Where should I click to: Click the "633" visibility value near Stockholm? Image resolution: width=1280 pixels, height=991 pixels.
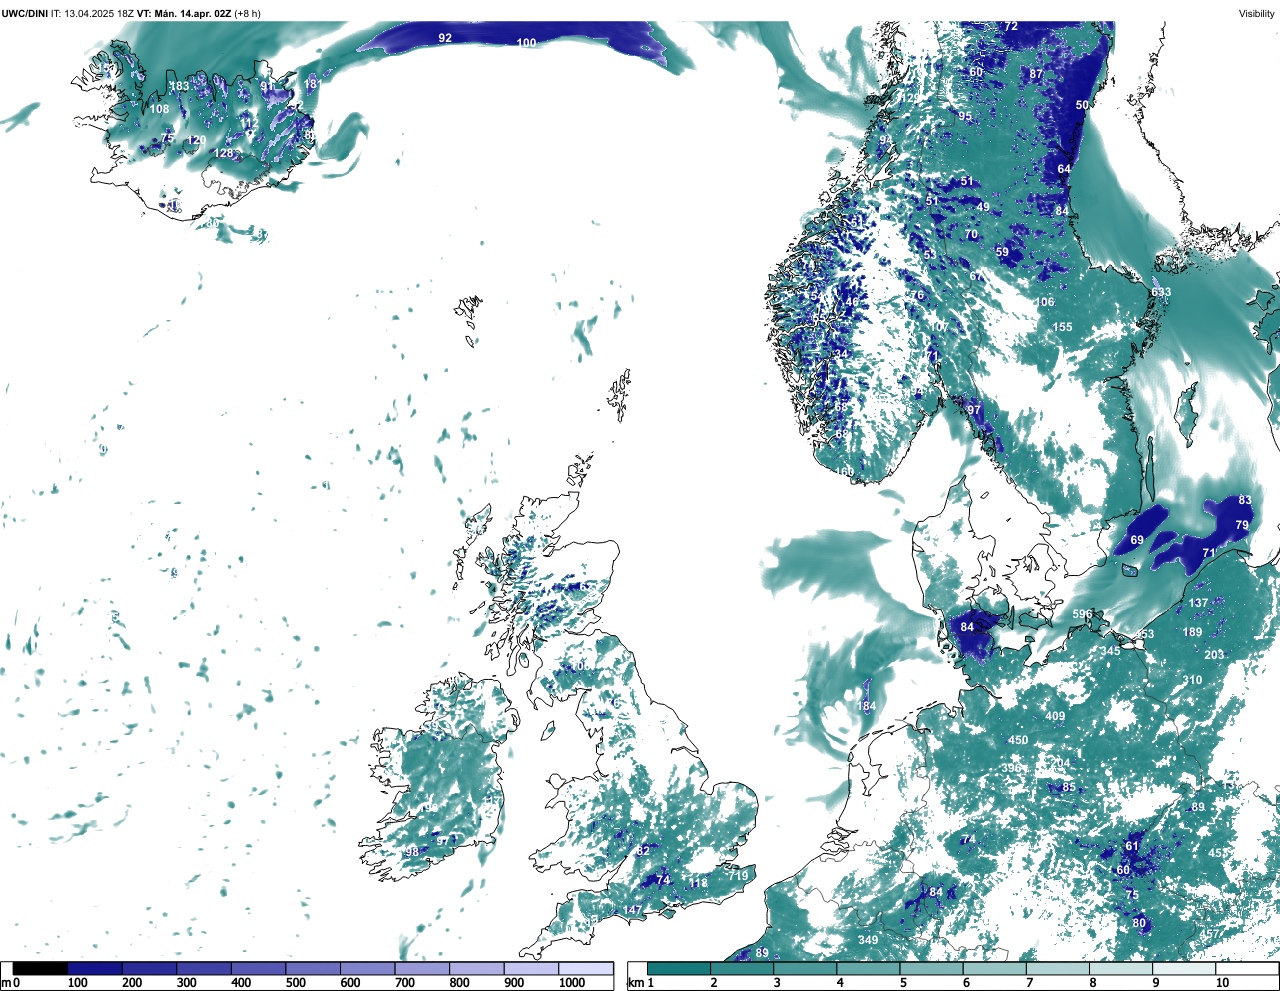[x=1160, y=293]
